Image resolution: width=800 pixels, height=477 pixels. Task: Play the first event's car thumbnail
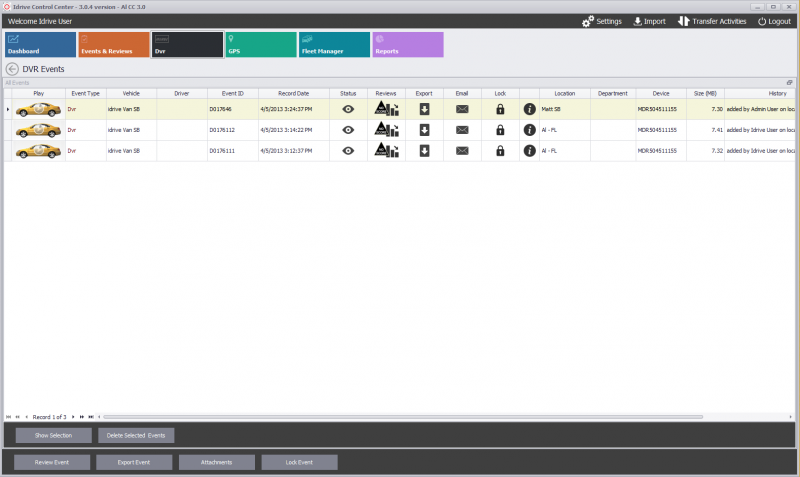coord(38,108)
